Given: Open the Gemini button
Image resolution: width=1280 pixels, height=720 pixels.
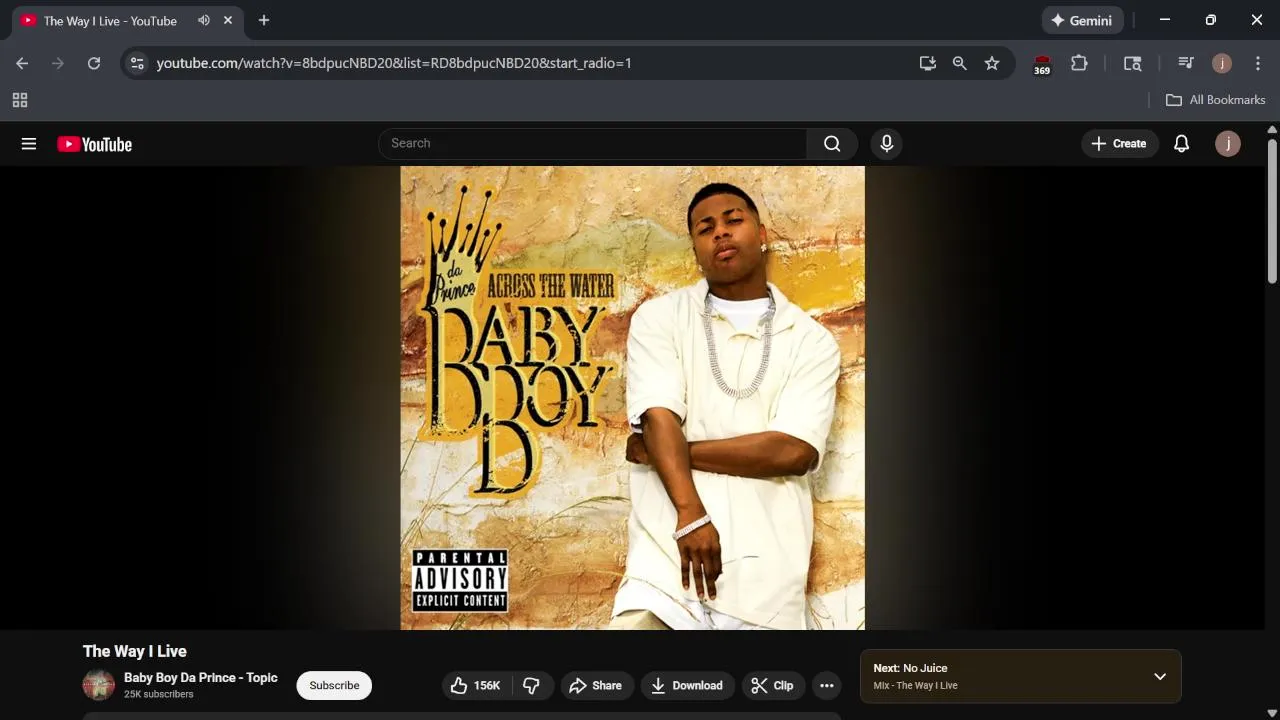Looking at the screenshot, I should (x=1082, y=20).
